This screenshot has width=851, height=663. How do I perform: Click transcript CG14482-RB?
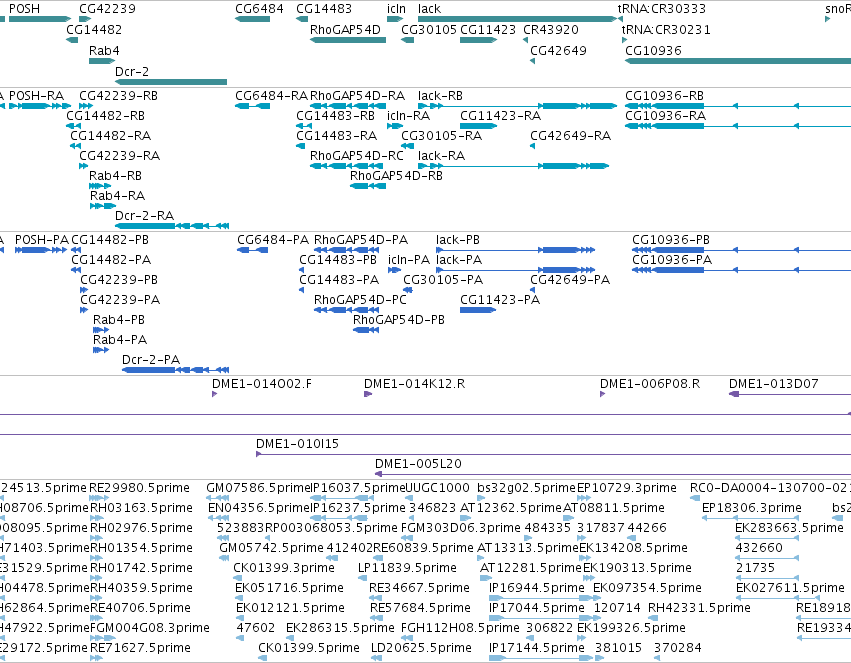(73, 126)
